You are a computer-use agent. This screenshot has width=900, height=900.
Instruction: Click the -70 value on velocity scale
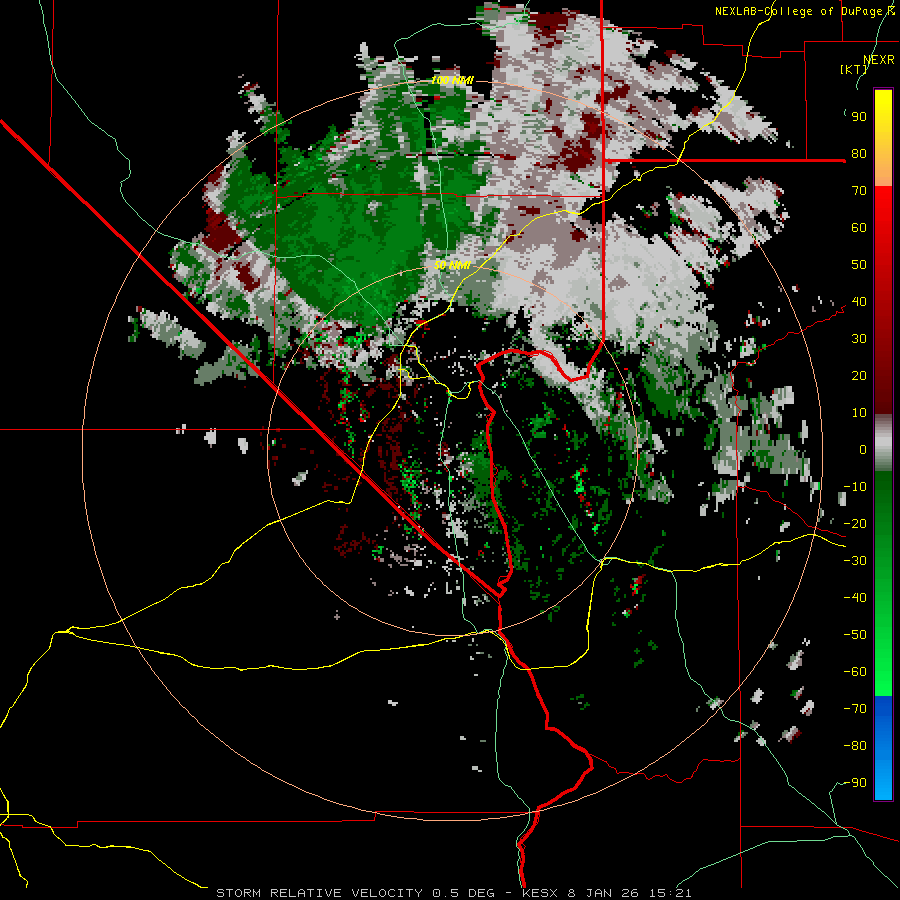[855, 708]
